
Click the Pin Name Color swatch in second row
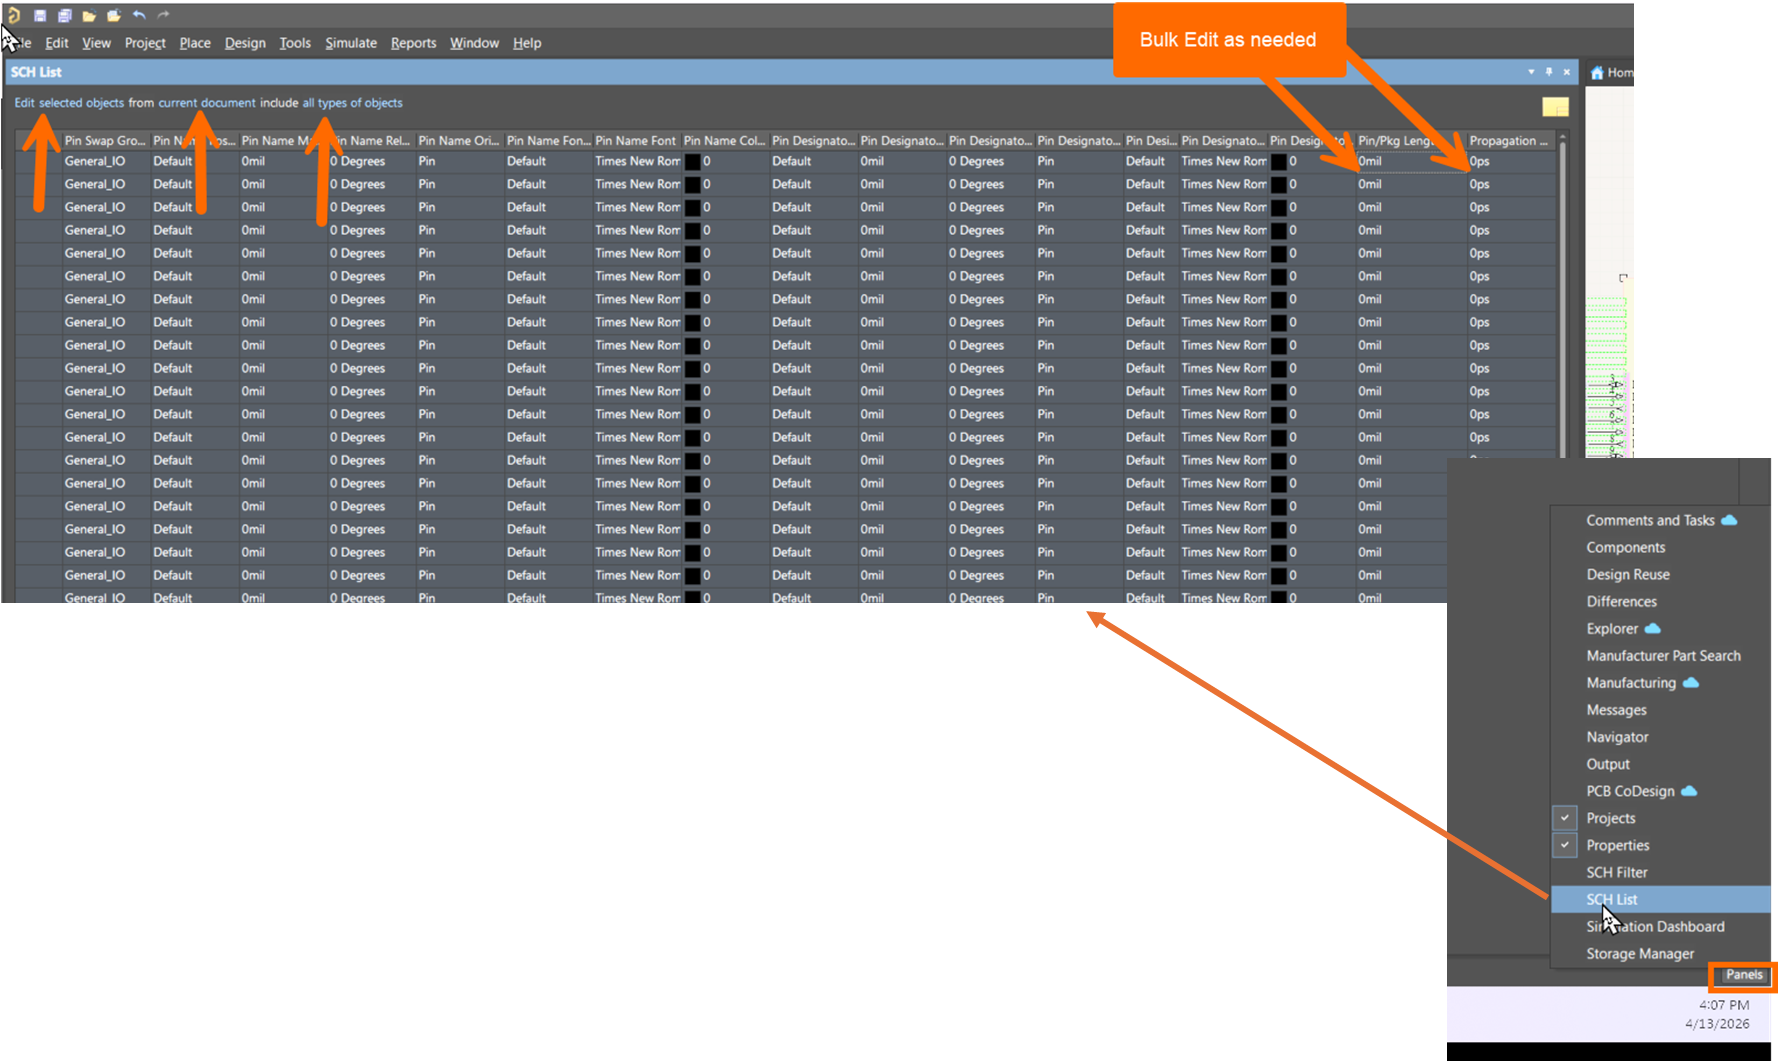coord(692,184)
